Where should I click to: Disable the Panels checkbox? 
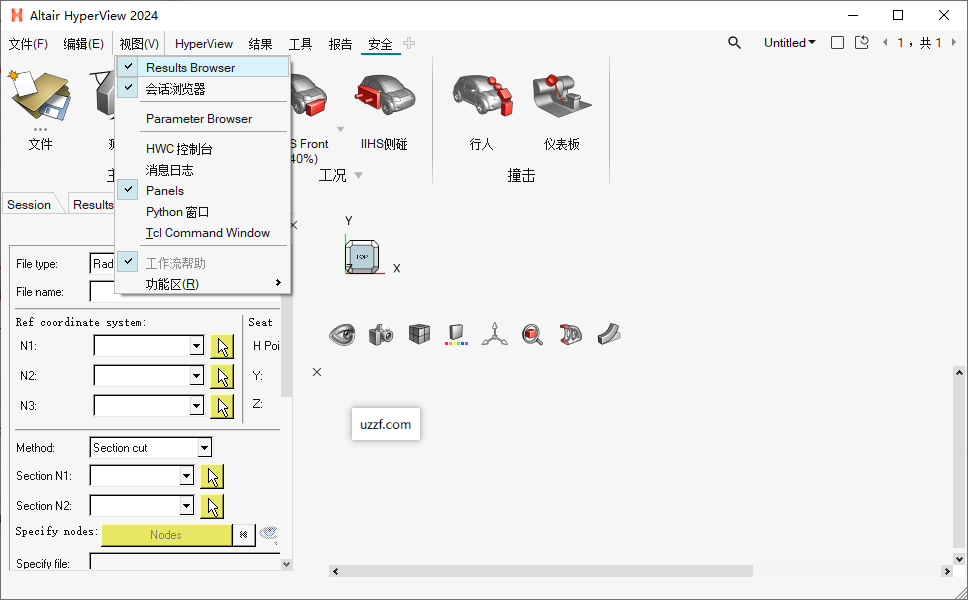point(128,190)
